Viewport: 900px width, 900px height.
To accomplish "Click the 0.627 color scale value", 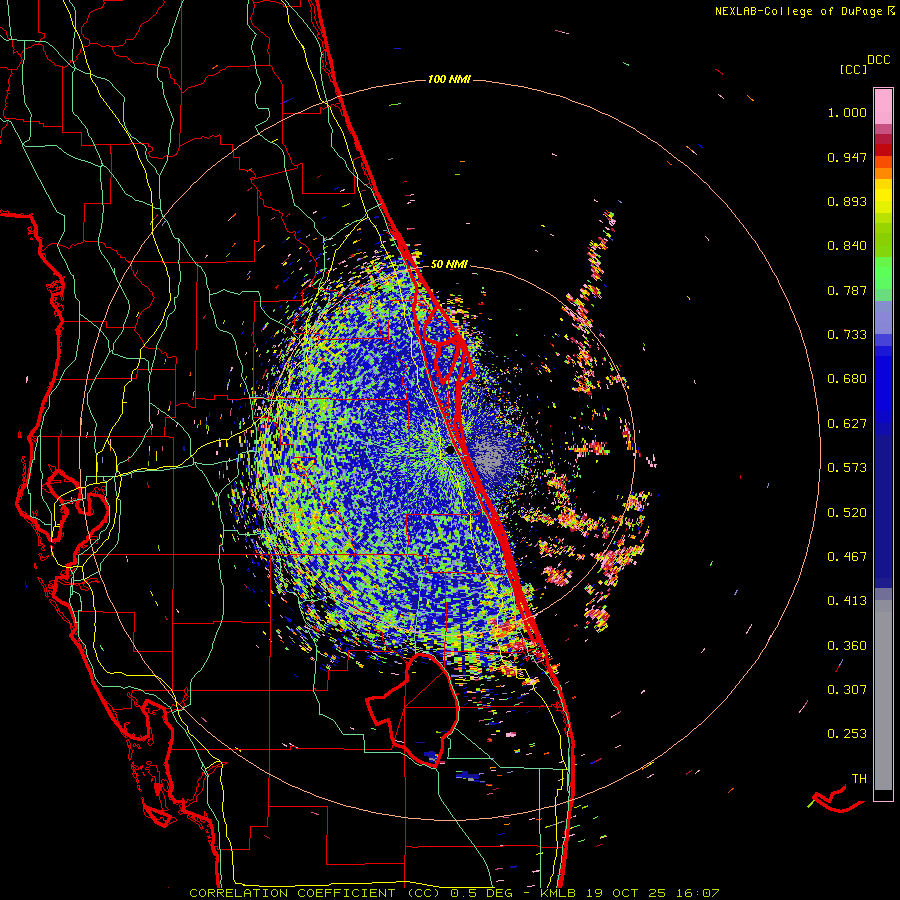I will click(847, 424).
